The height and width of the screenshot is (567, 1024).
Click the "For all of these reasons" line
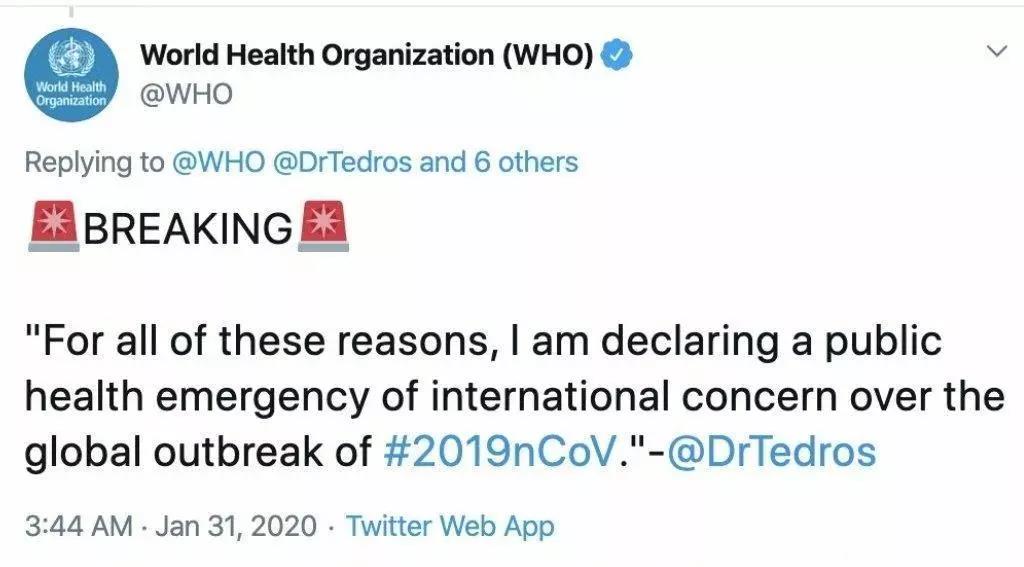coord(483,342)
